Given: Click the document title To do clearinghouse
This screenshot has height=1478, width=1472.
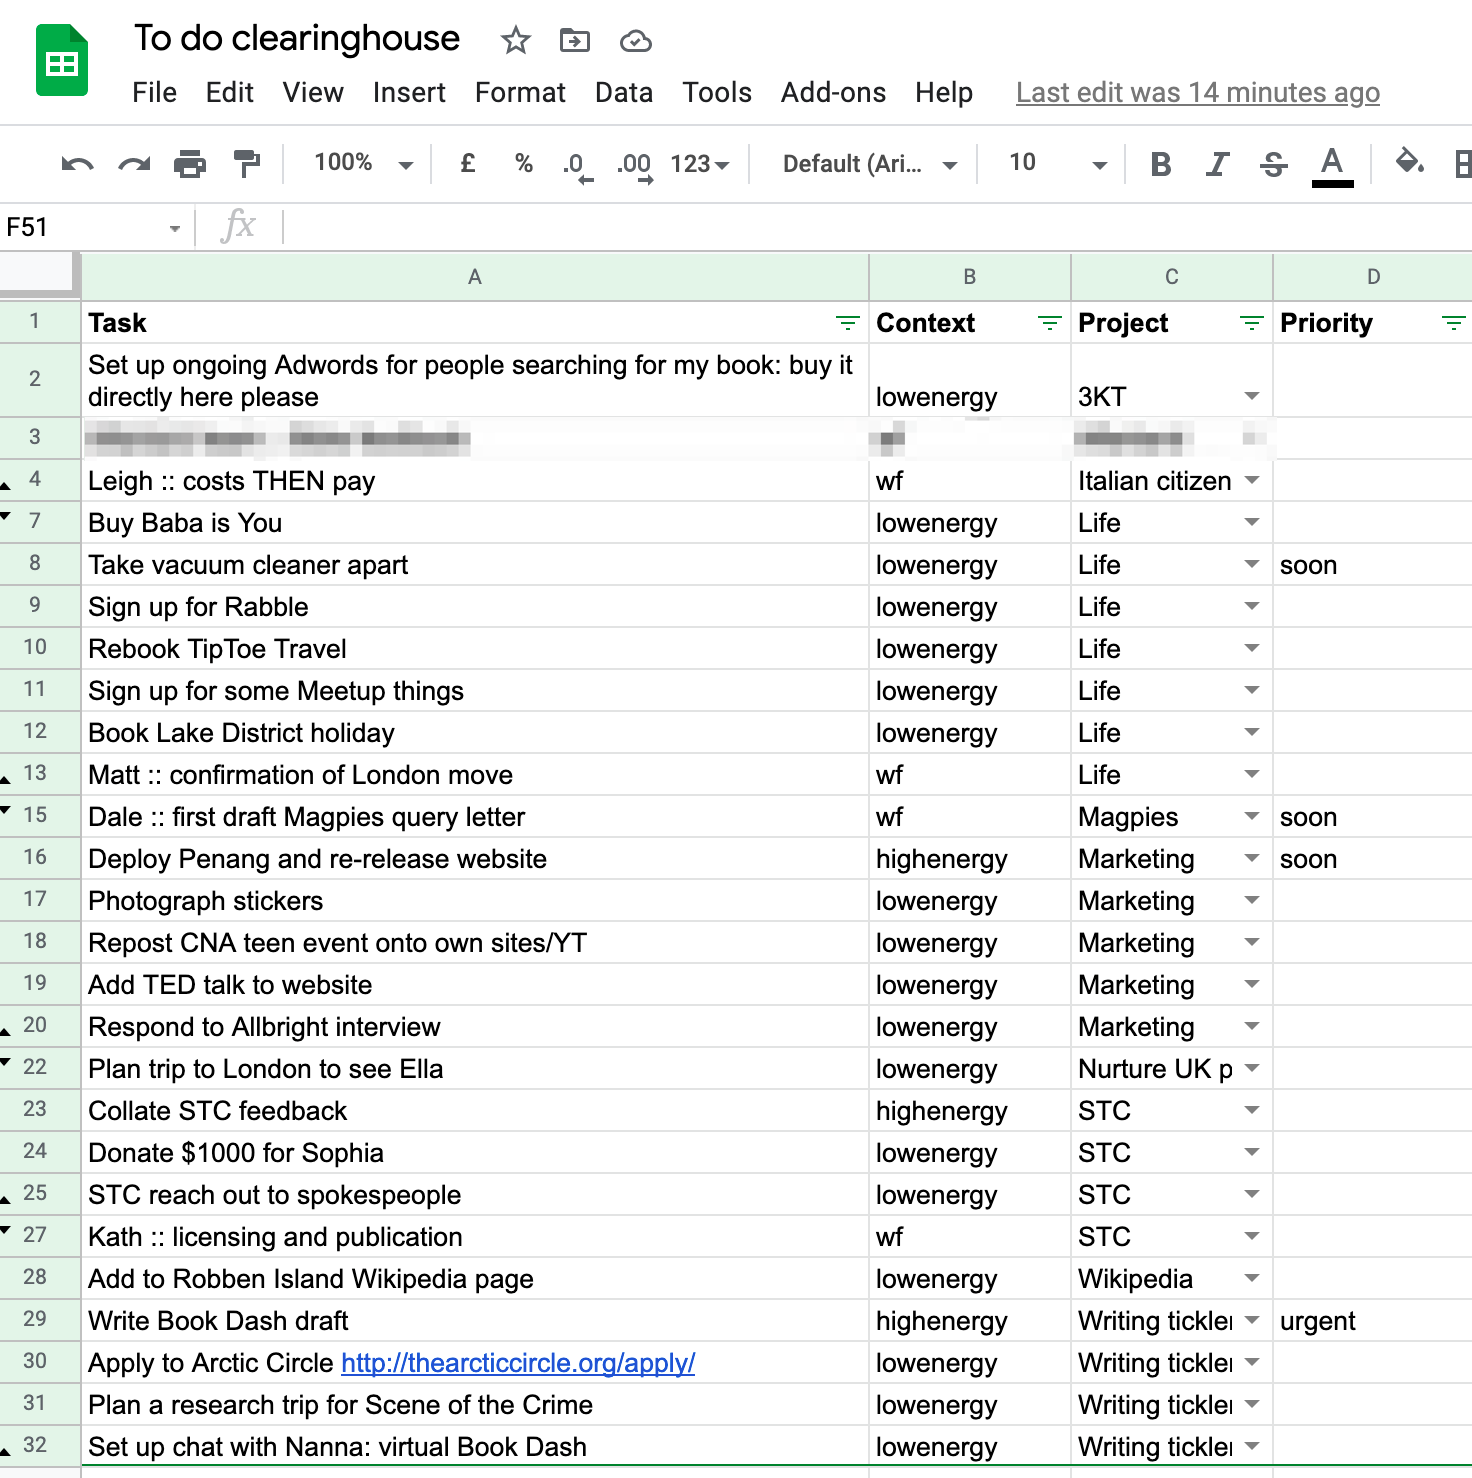Looking at the screenshot, I should [x=297, y=39].
